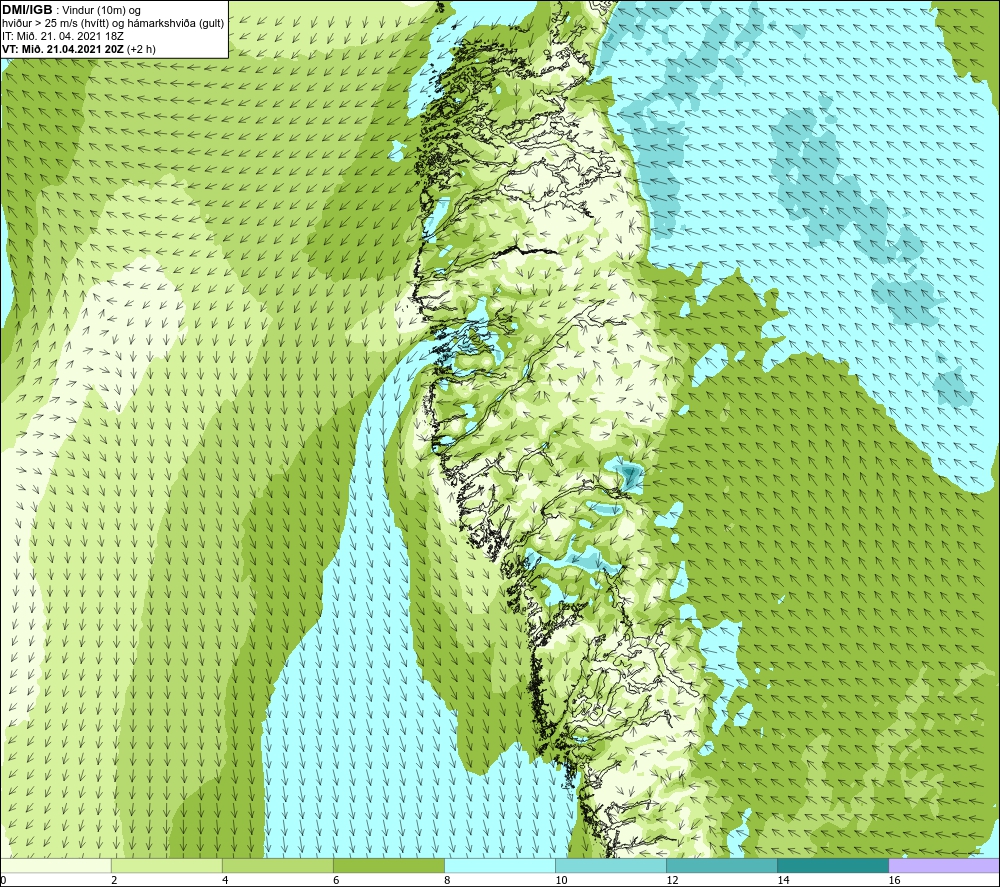Click the legend scale label '8'
This screenshot has height=887, width=1000.
click(447, 880)
